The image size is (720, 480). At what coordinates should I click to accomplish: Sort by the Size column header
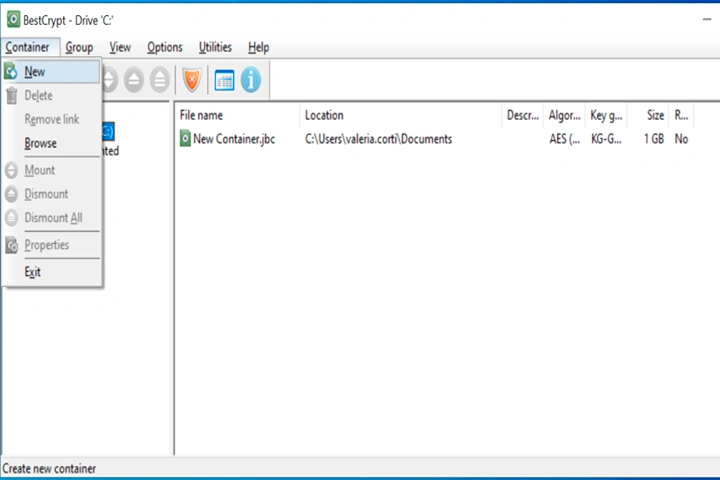click(x=648, y=115)
